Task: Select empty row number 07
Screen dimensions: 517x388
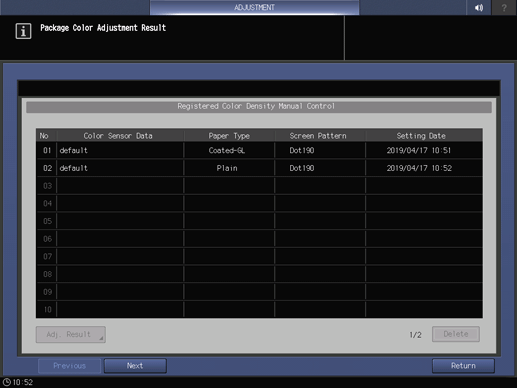Action: 259,256
